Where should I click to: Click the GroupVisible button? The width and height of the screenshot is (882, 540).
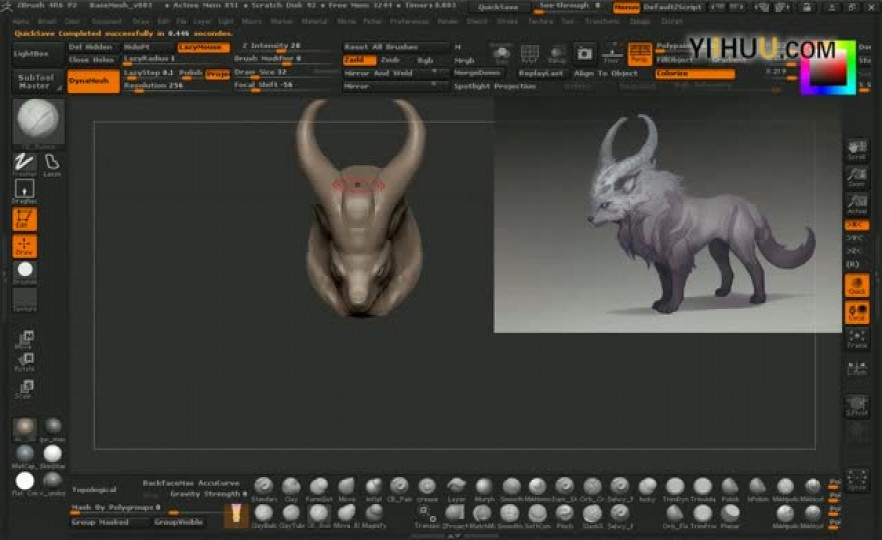click(x=178, y=523)
